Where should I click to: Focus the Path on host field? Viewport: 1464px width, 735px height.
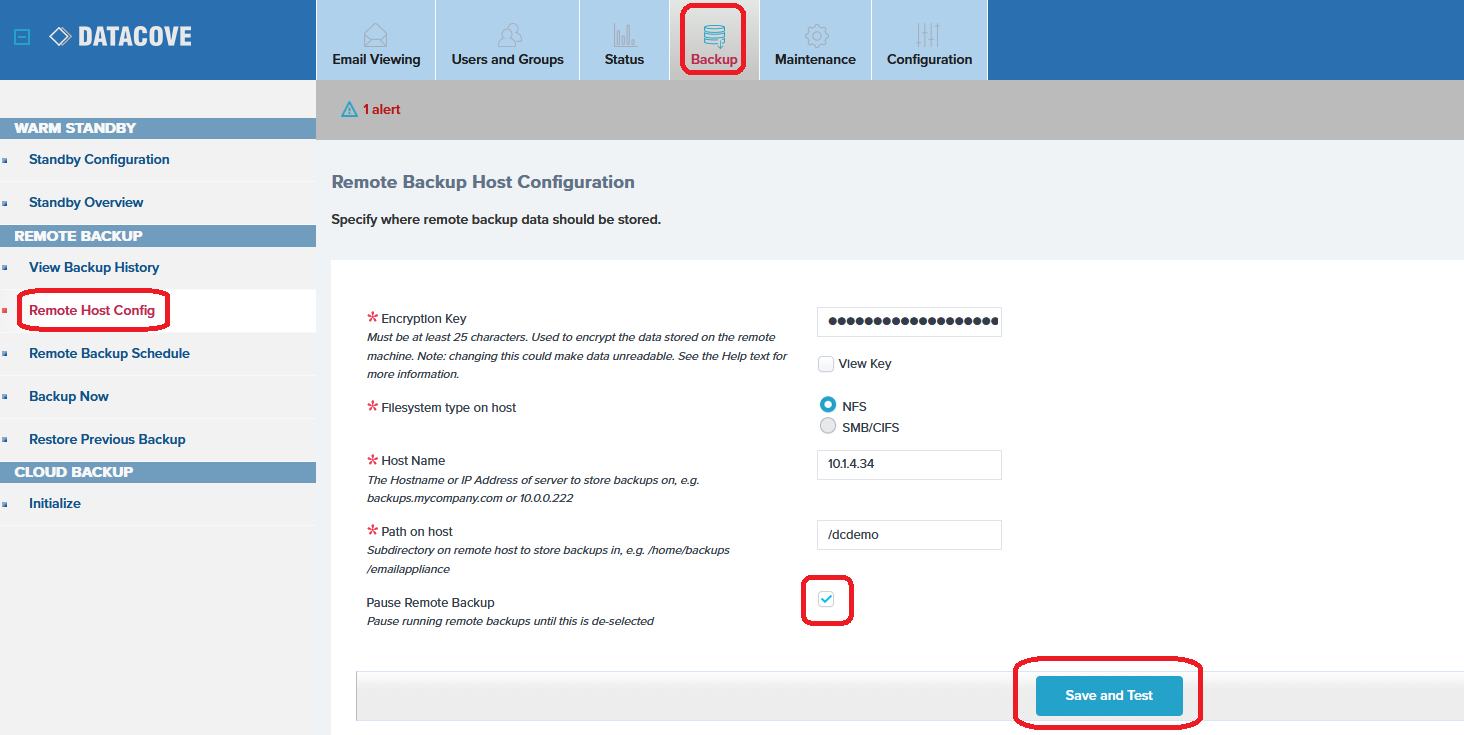point(908,535)
